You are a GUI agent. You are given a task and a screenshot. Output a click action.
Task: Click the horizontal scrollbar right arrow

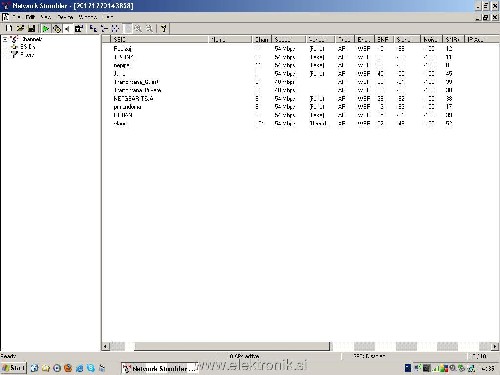pyautogui.click(x=495, y=347)
